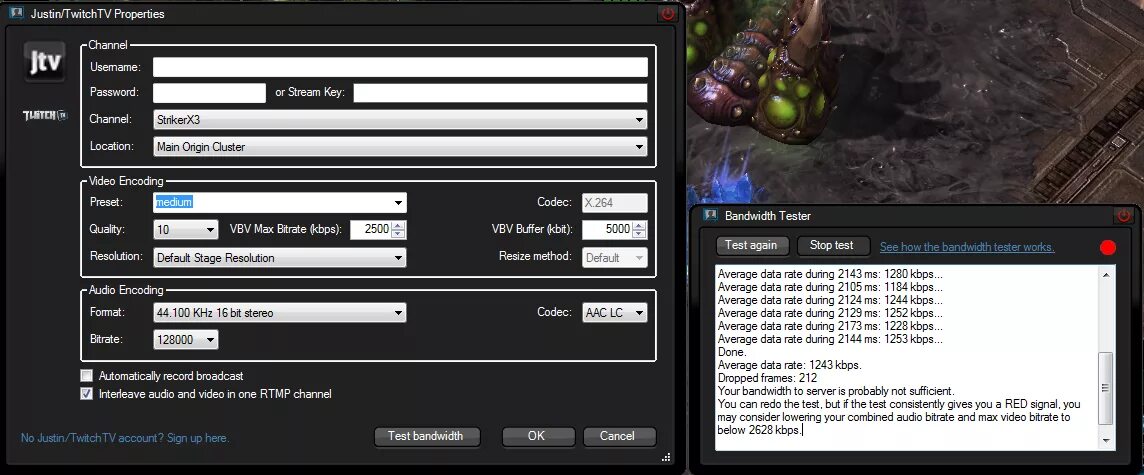Increase VBV Buffer with up arrow
1144x475 pixels.
[639, 225]
